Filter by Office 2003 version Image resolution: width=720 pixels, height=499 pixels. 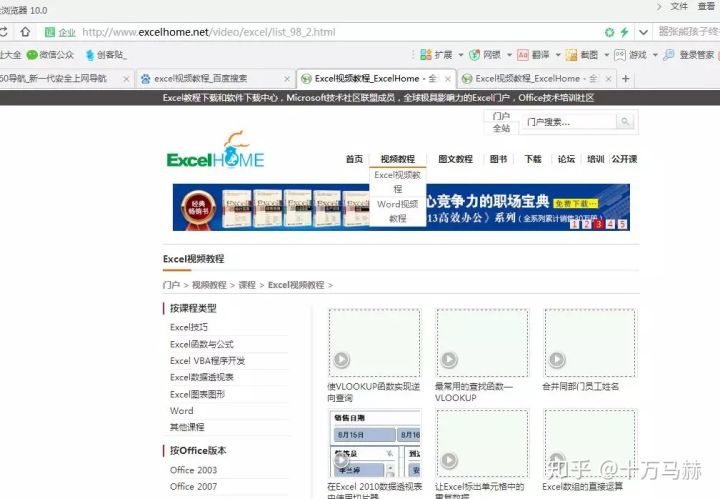[x=193, y=470]
